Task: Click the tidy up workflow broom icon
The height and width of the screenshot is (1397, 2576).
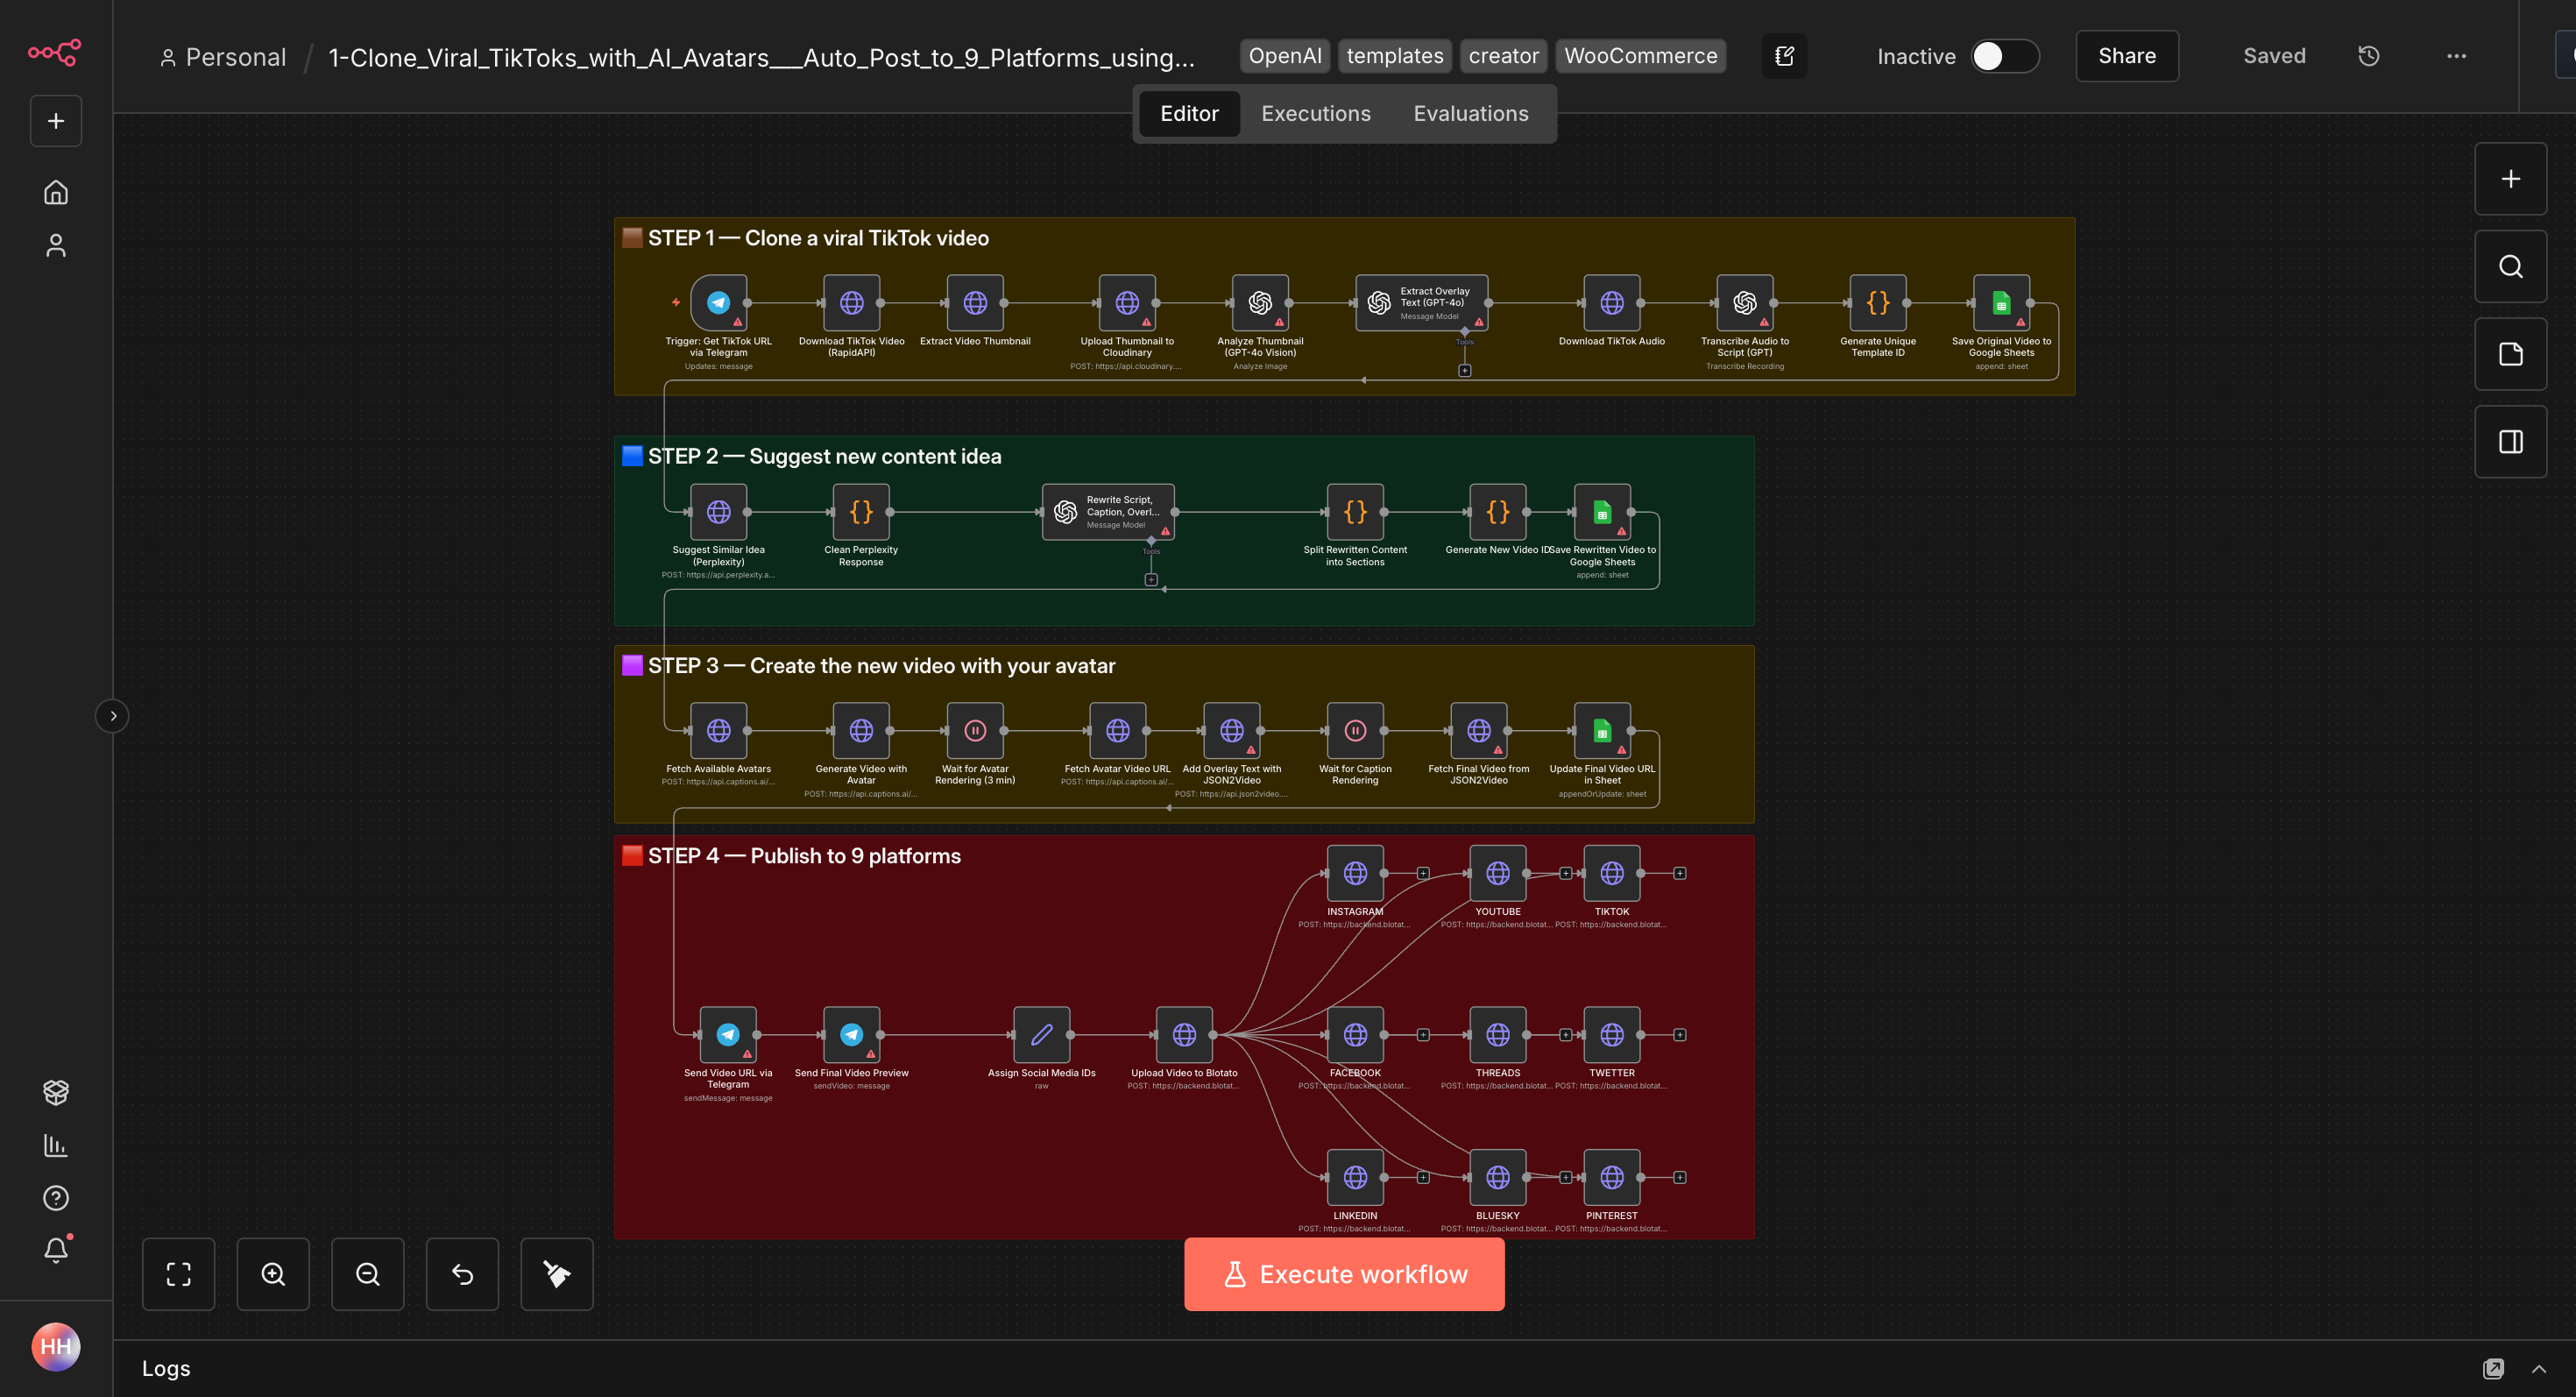Action: 556,1274
